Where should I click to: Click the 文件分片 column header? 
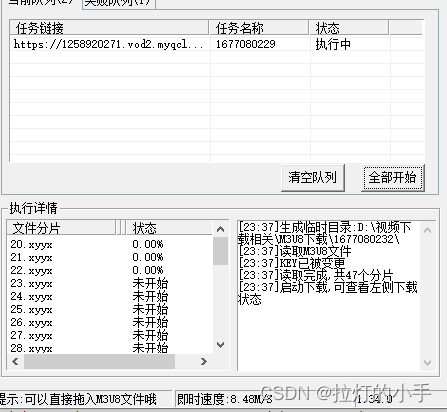(61, 228)
